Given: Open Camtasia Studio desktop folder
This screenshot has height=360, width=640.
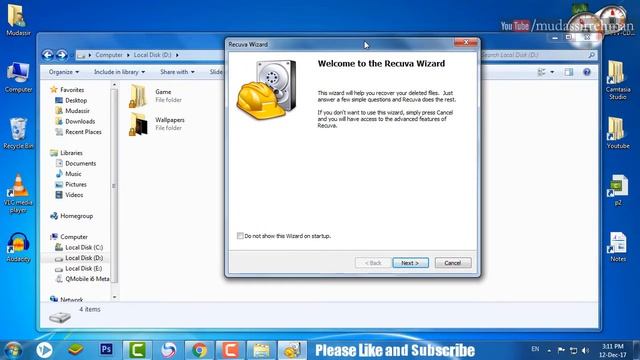Looking at the screenshot, I should pos(618,80).
